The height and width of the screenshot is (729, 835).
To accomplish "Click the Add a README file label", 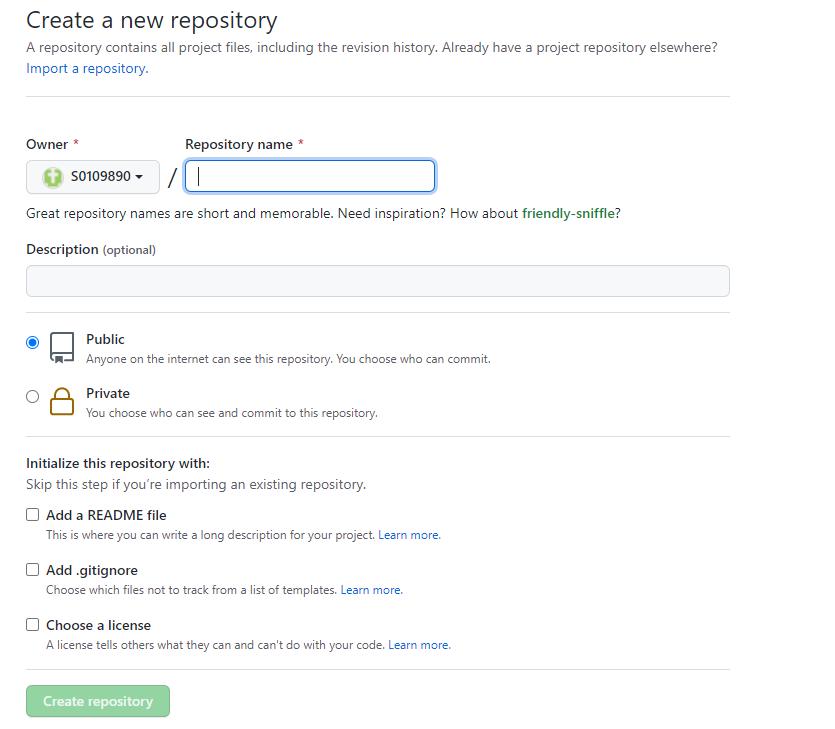I will tap(106, 515).
